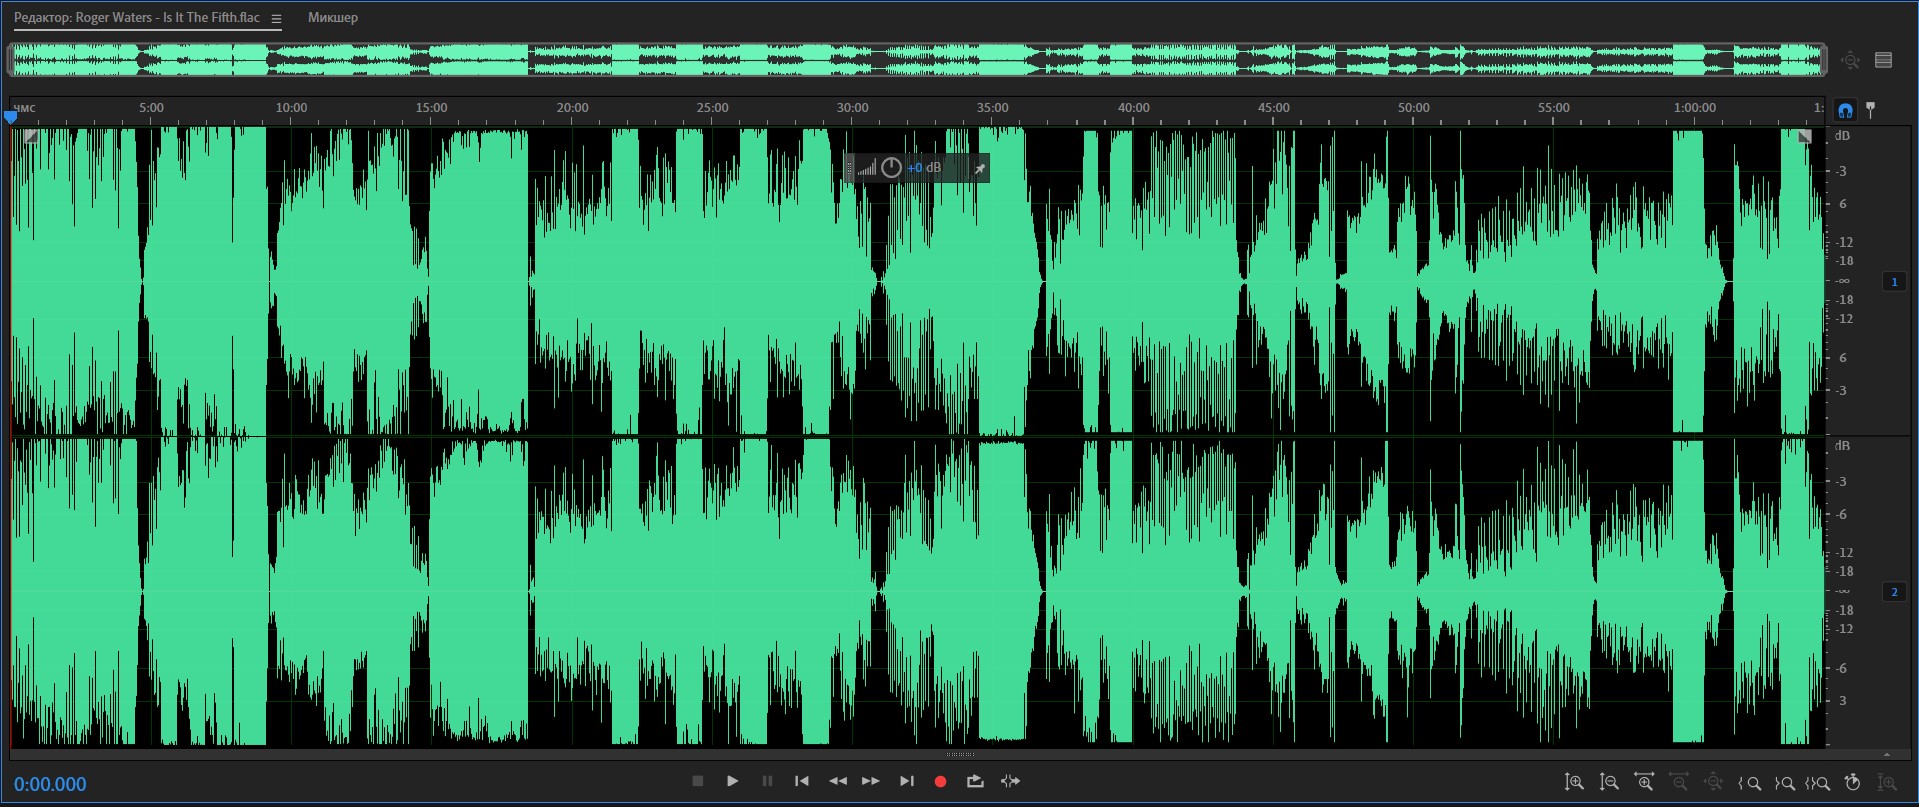Zoom in at the In point
Image resolution: width=1919 pixels, height=807 pixels.
(x=1750, y=783)
